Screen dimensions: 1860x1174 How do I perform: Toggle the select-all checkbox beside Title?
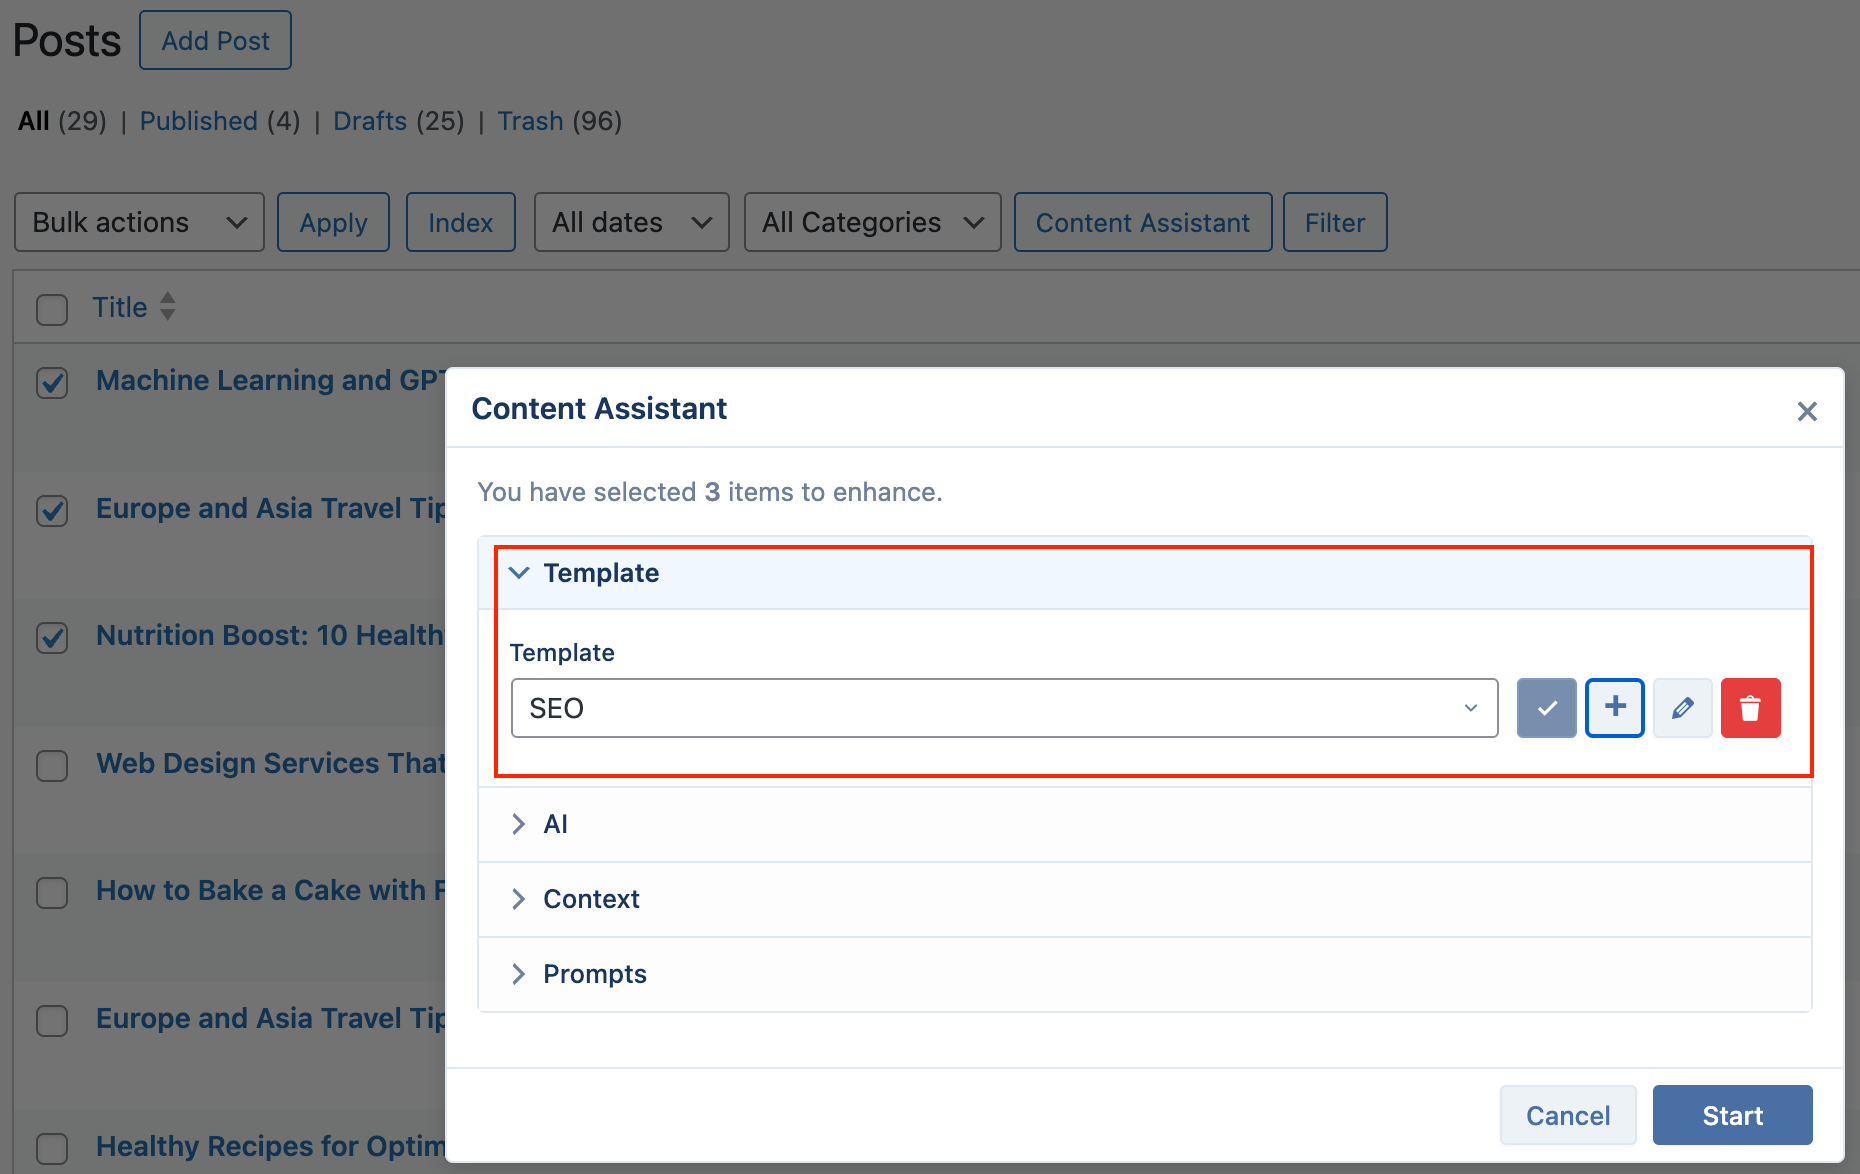52,308
